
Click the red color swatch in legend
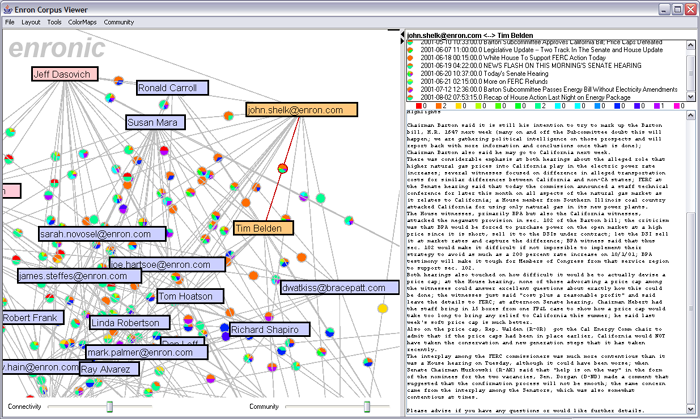(x=418, y=106)
